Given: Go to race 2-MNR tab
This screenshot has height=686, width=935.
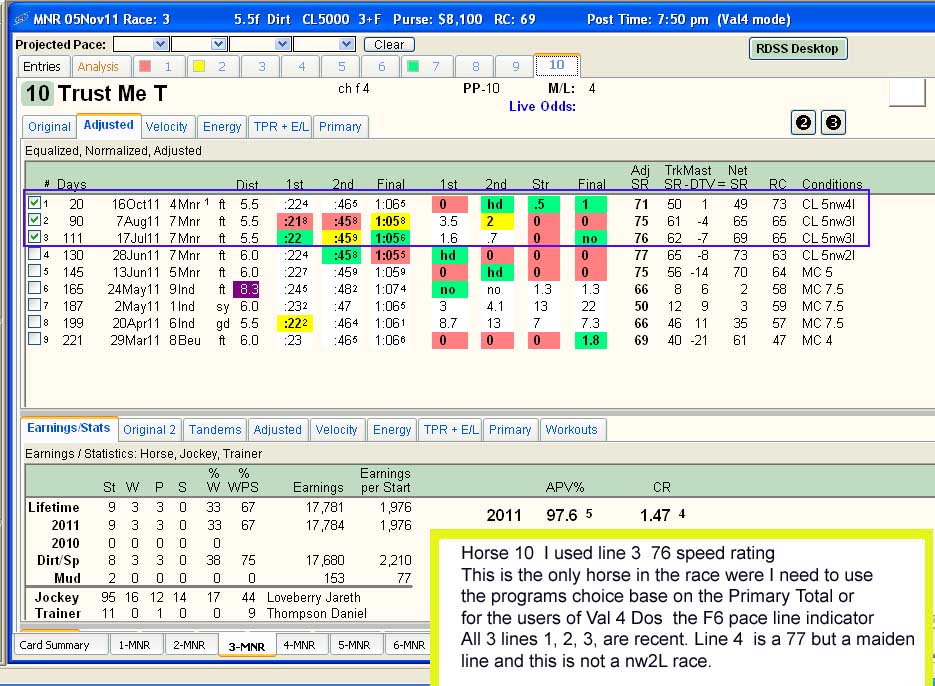Looking at the screenshot, I should pos(189,645).
